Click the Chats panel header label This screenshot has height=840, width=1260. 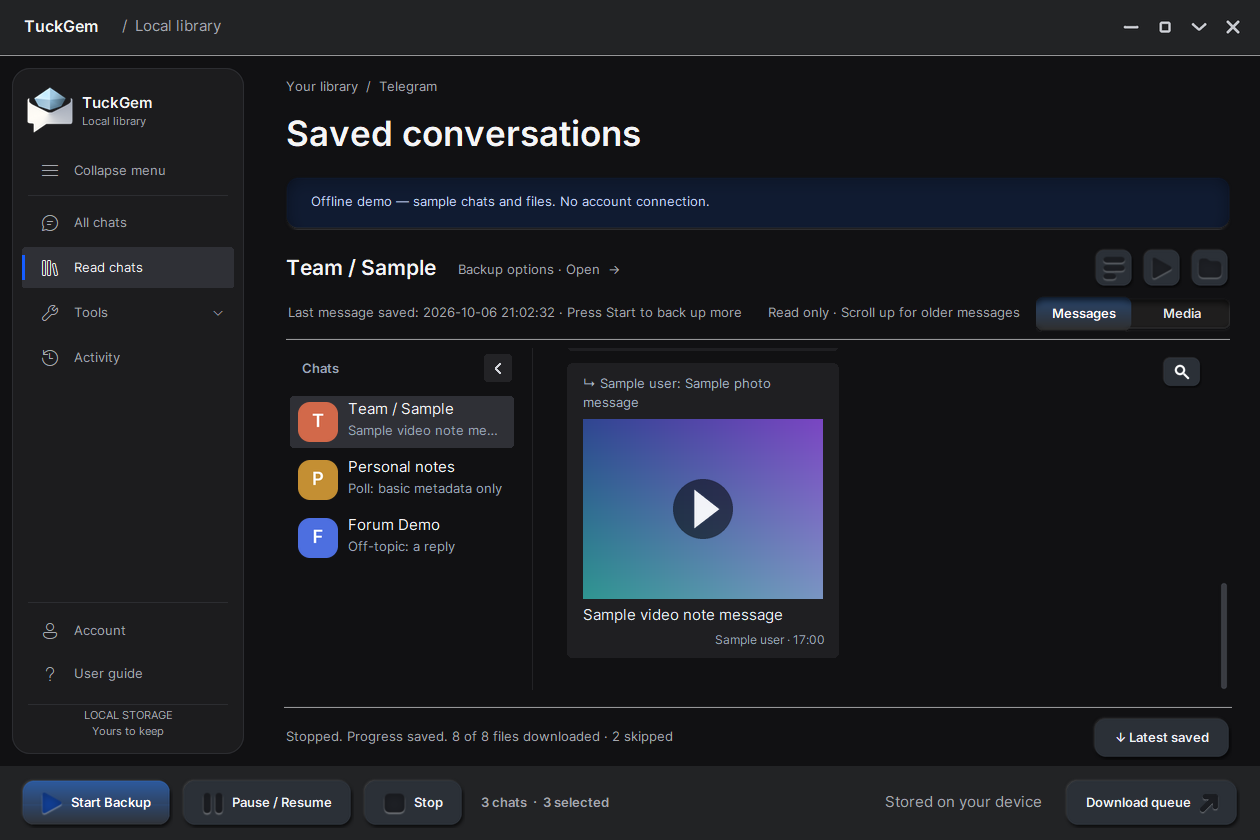[x=320, y=368]
